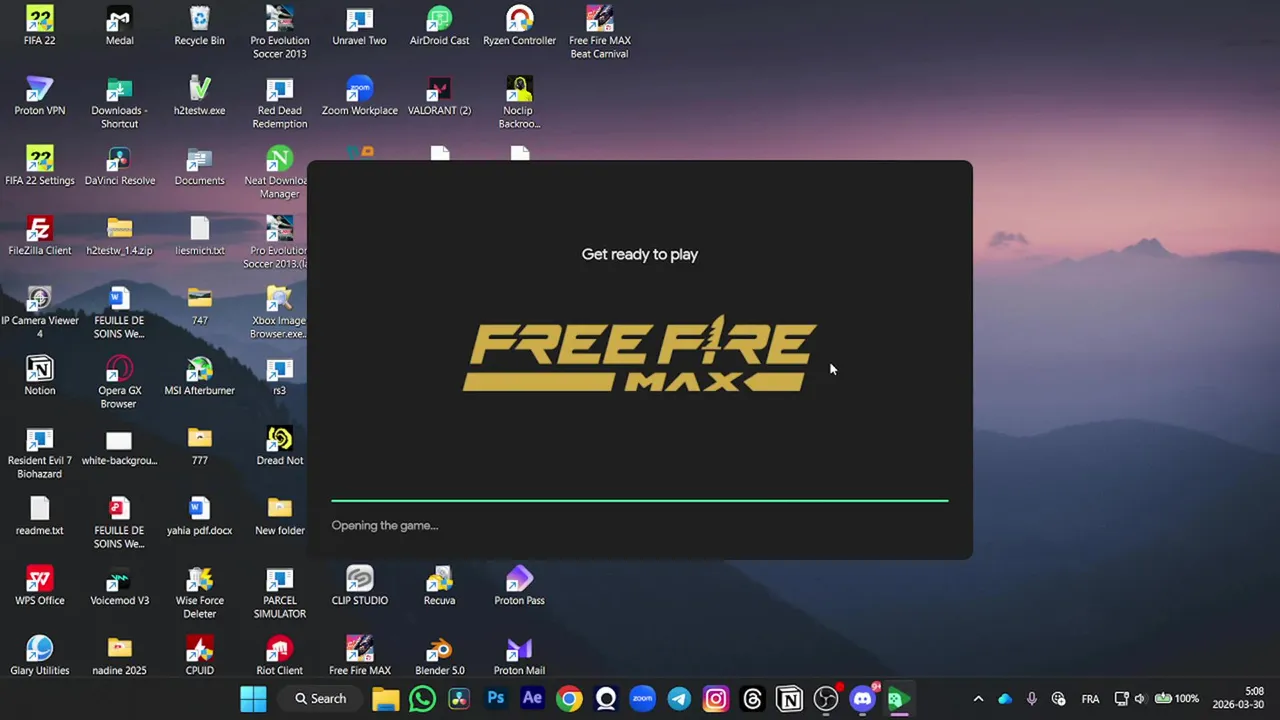1280x720 pixels.
Task: Open WhatsApp from the taskbar
Action: point(422,699)
